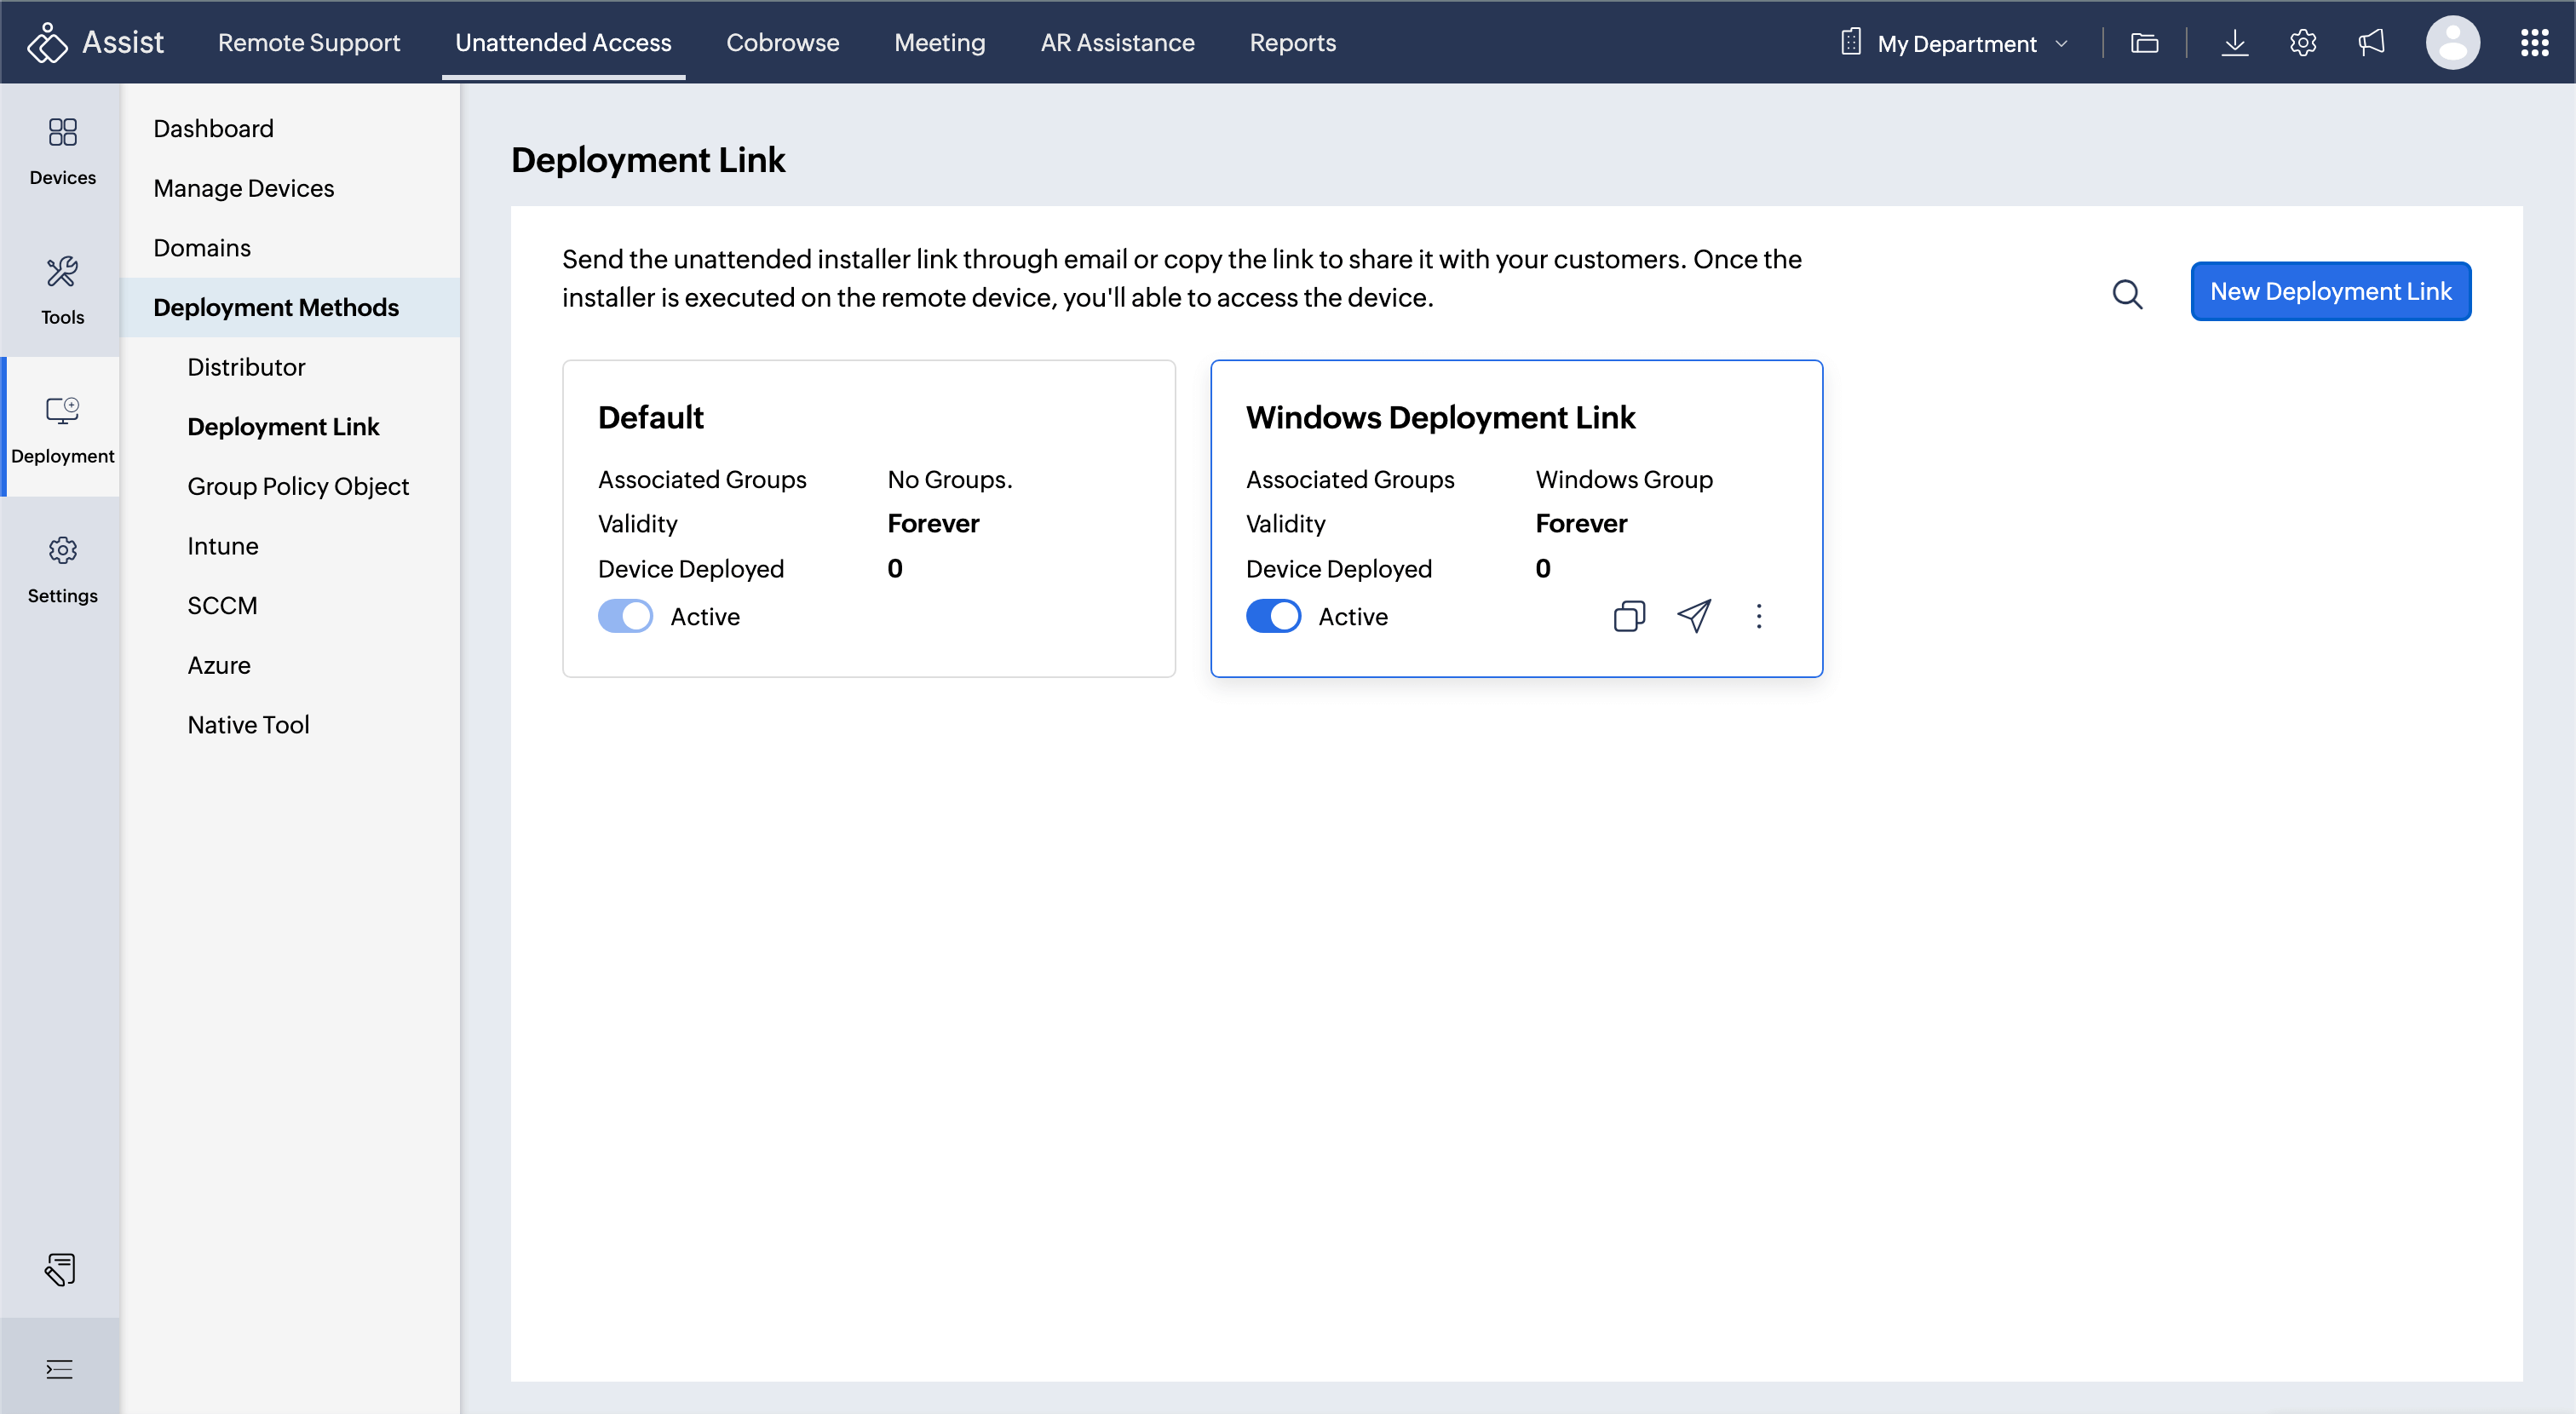
Task: Collapse the sidebar using bottom menu icon
Action: pos(60,1368)
